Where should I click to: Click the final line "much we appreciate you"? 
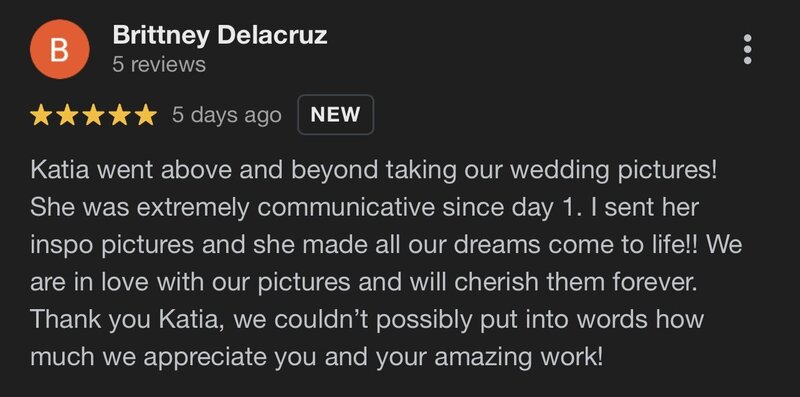click(x=316, y=357)
